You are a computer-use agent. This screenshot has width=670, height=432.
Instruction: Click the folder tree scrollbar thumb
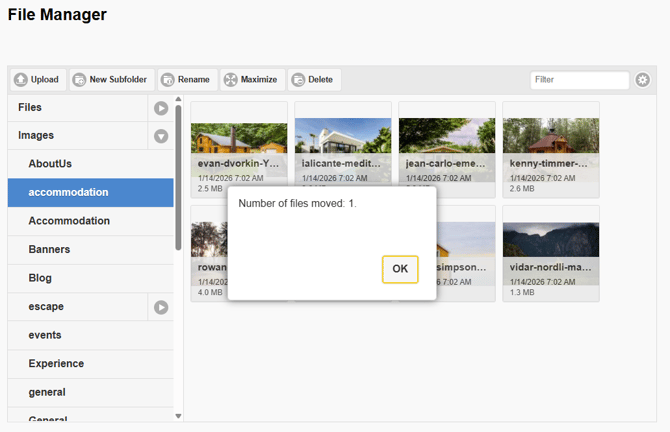(x=179, y=177)
